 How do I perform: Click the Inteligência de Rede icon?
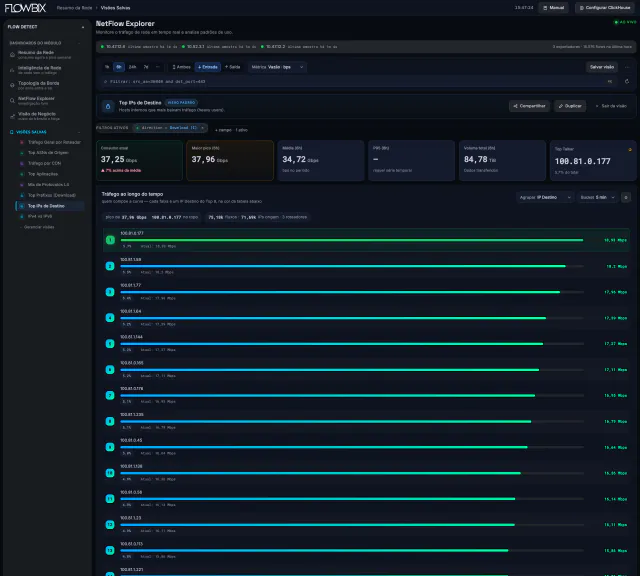(x=12, y=70)
